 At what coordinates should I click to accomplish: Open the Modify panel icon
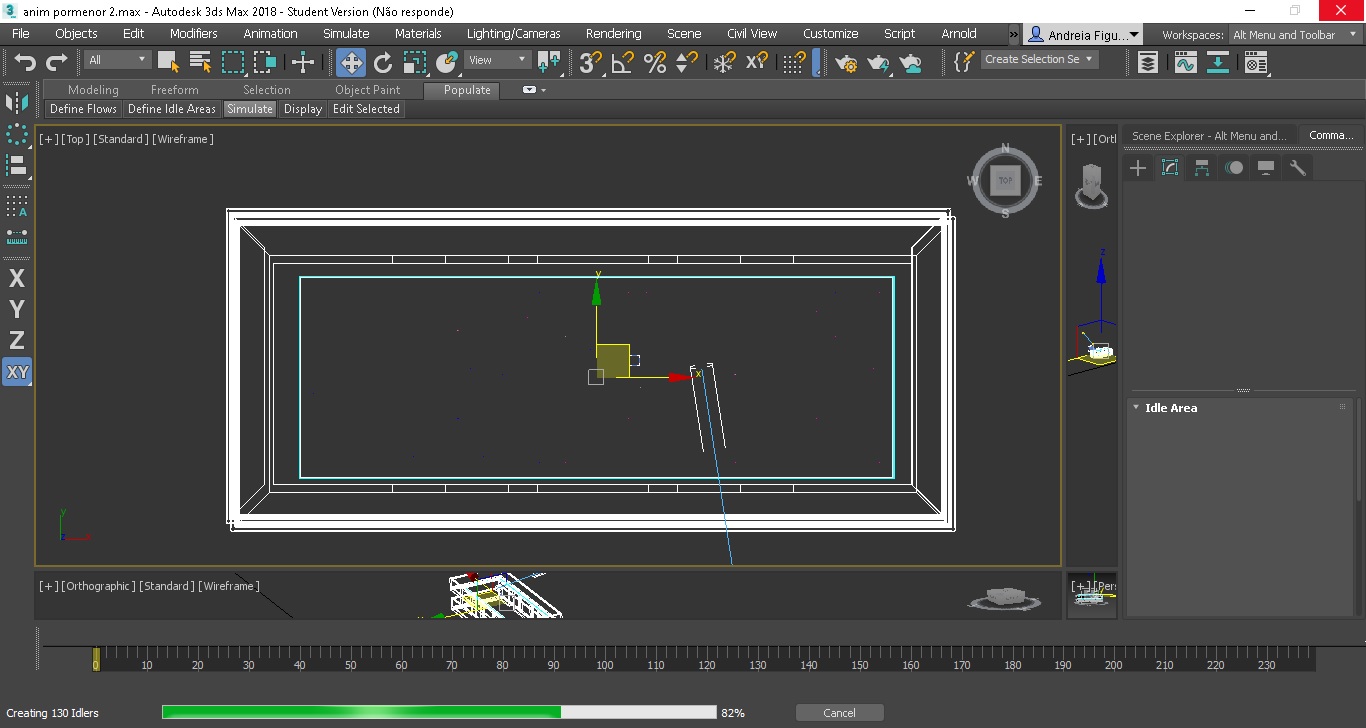tap(1170, 168)
